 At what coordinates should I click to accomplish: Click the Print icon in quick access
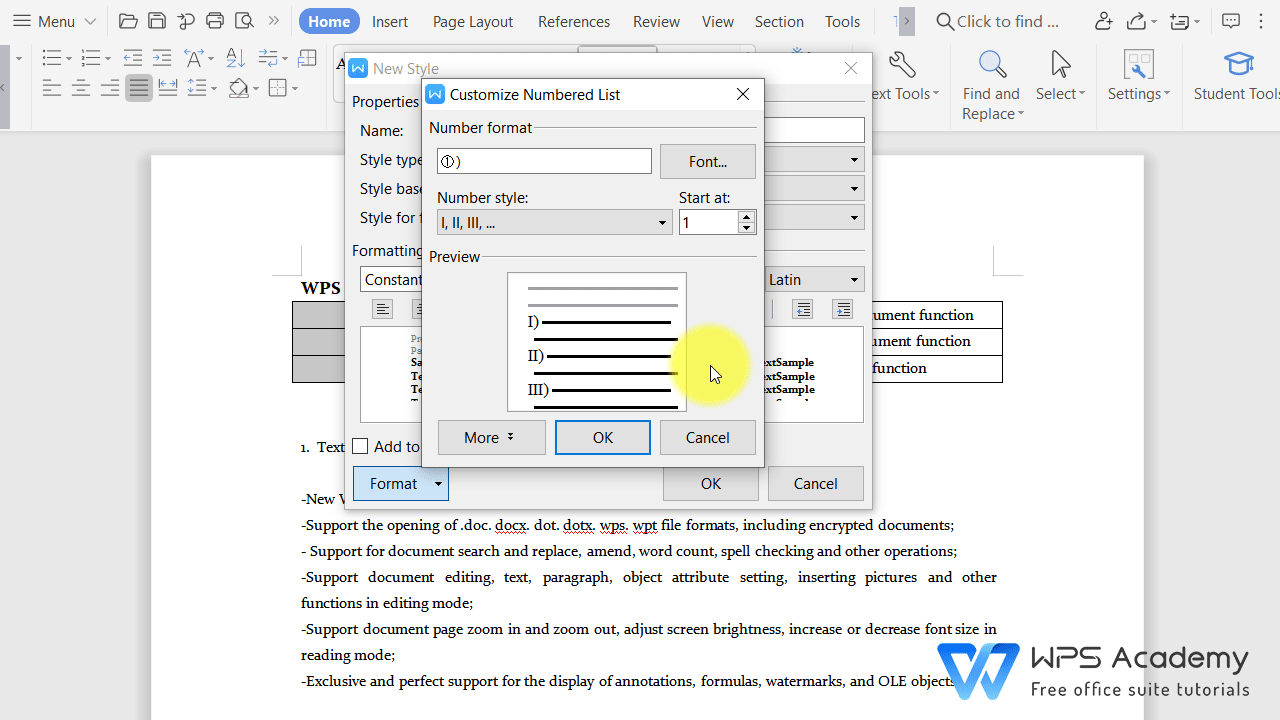pos(214,21)
